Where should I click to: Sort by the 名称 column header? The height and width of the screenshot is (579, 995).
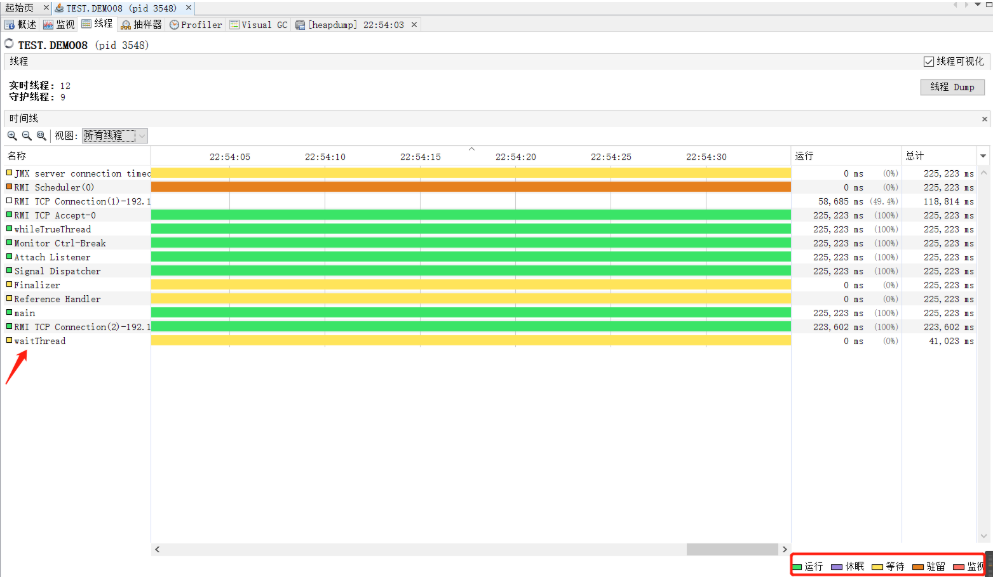point(76,156)
